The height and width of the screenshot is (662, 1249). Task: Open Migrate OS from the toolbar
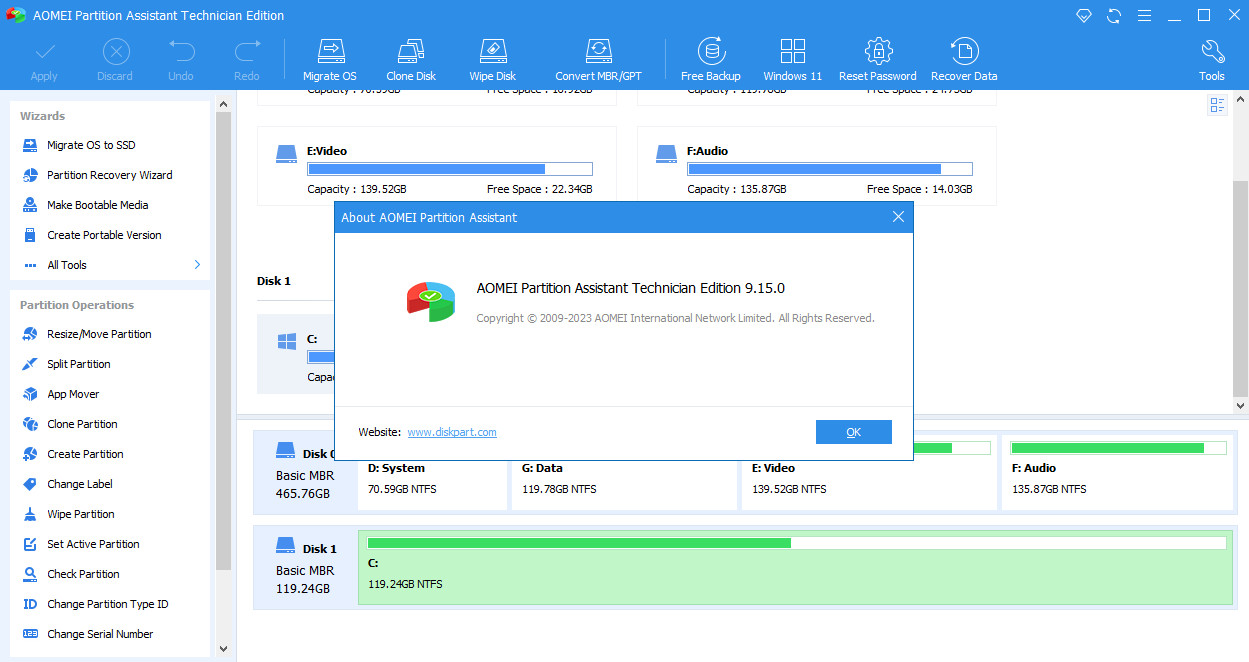tap(329, 60)
